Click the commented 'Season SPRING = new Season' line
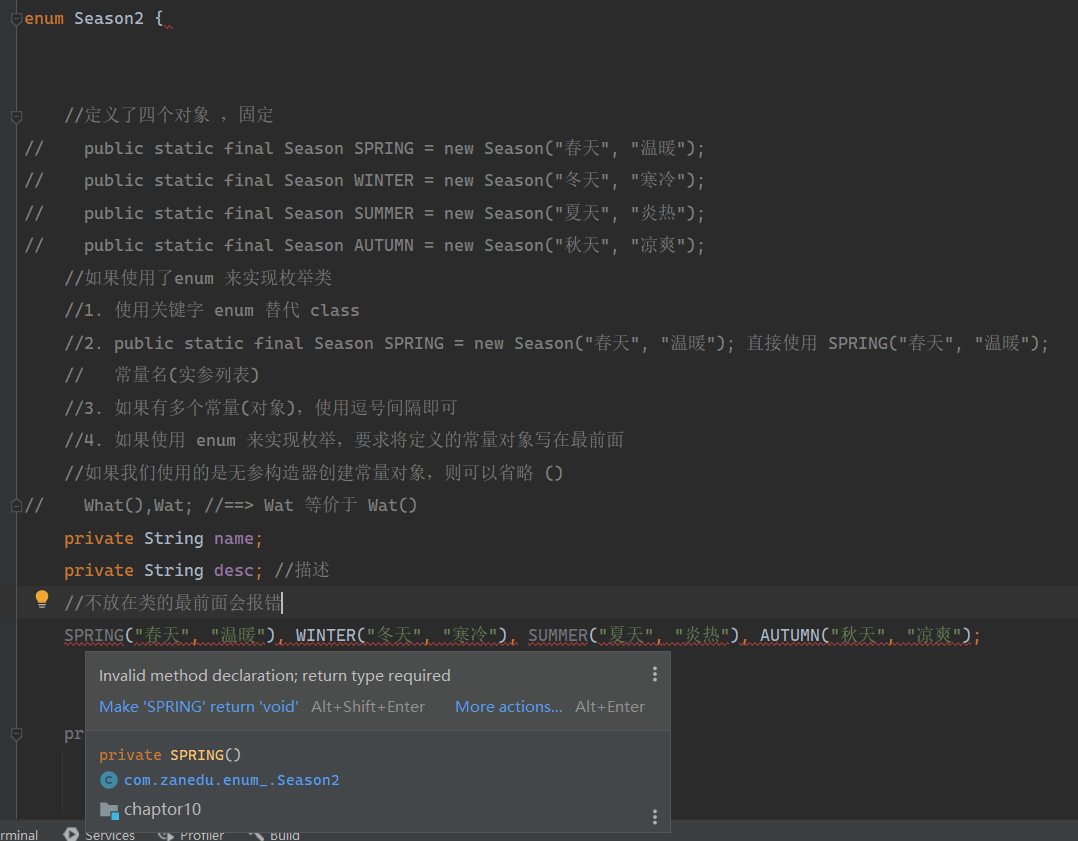 click(364, 148)
